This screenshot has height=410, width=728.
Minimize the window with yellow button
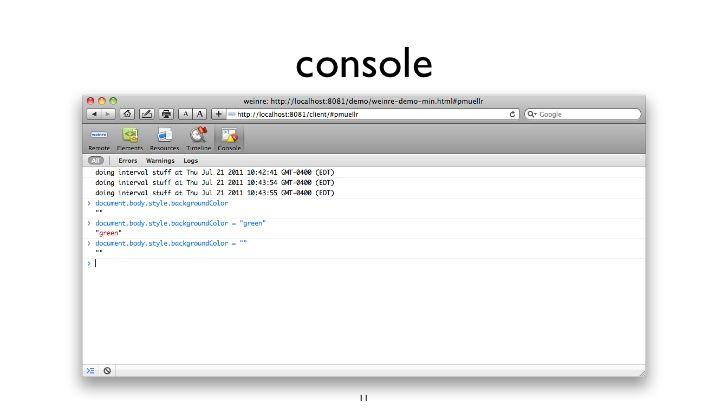coord(102,101)
